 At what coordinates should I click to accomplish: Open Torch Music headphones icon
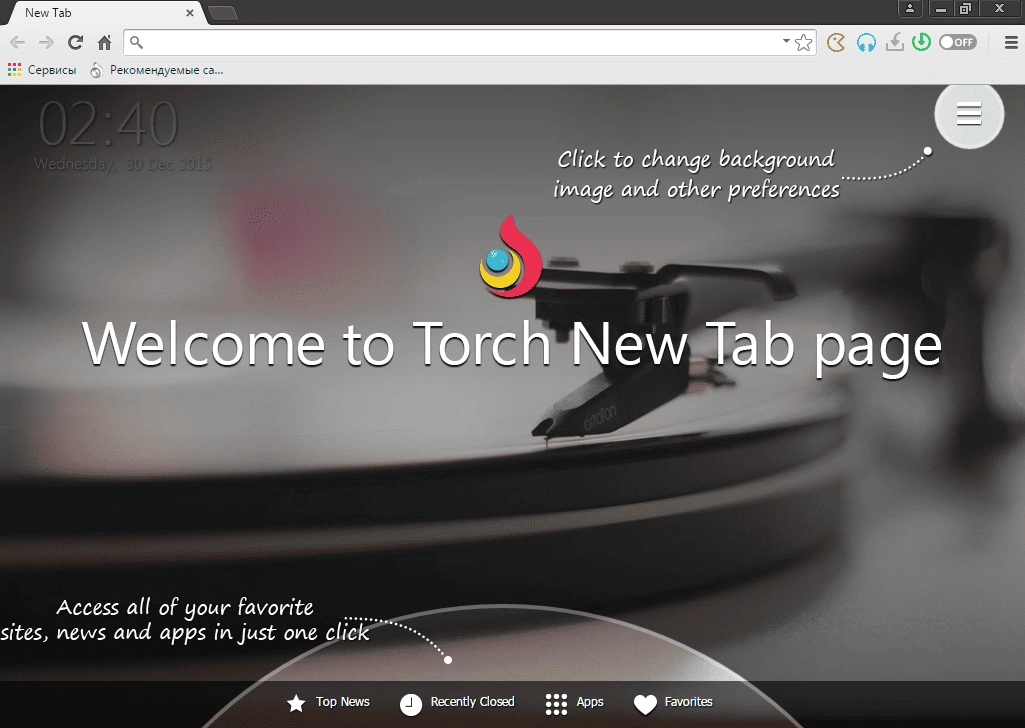(866, 43)
